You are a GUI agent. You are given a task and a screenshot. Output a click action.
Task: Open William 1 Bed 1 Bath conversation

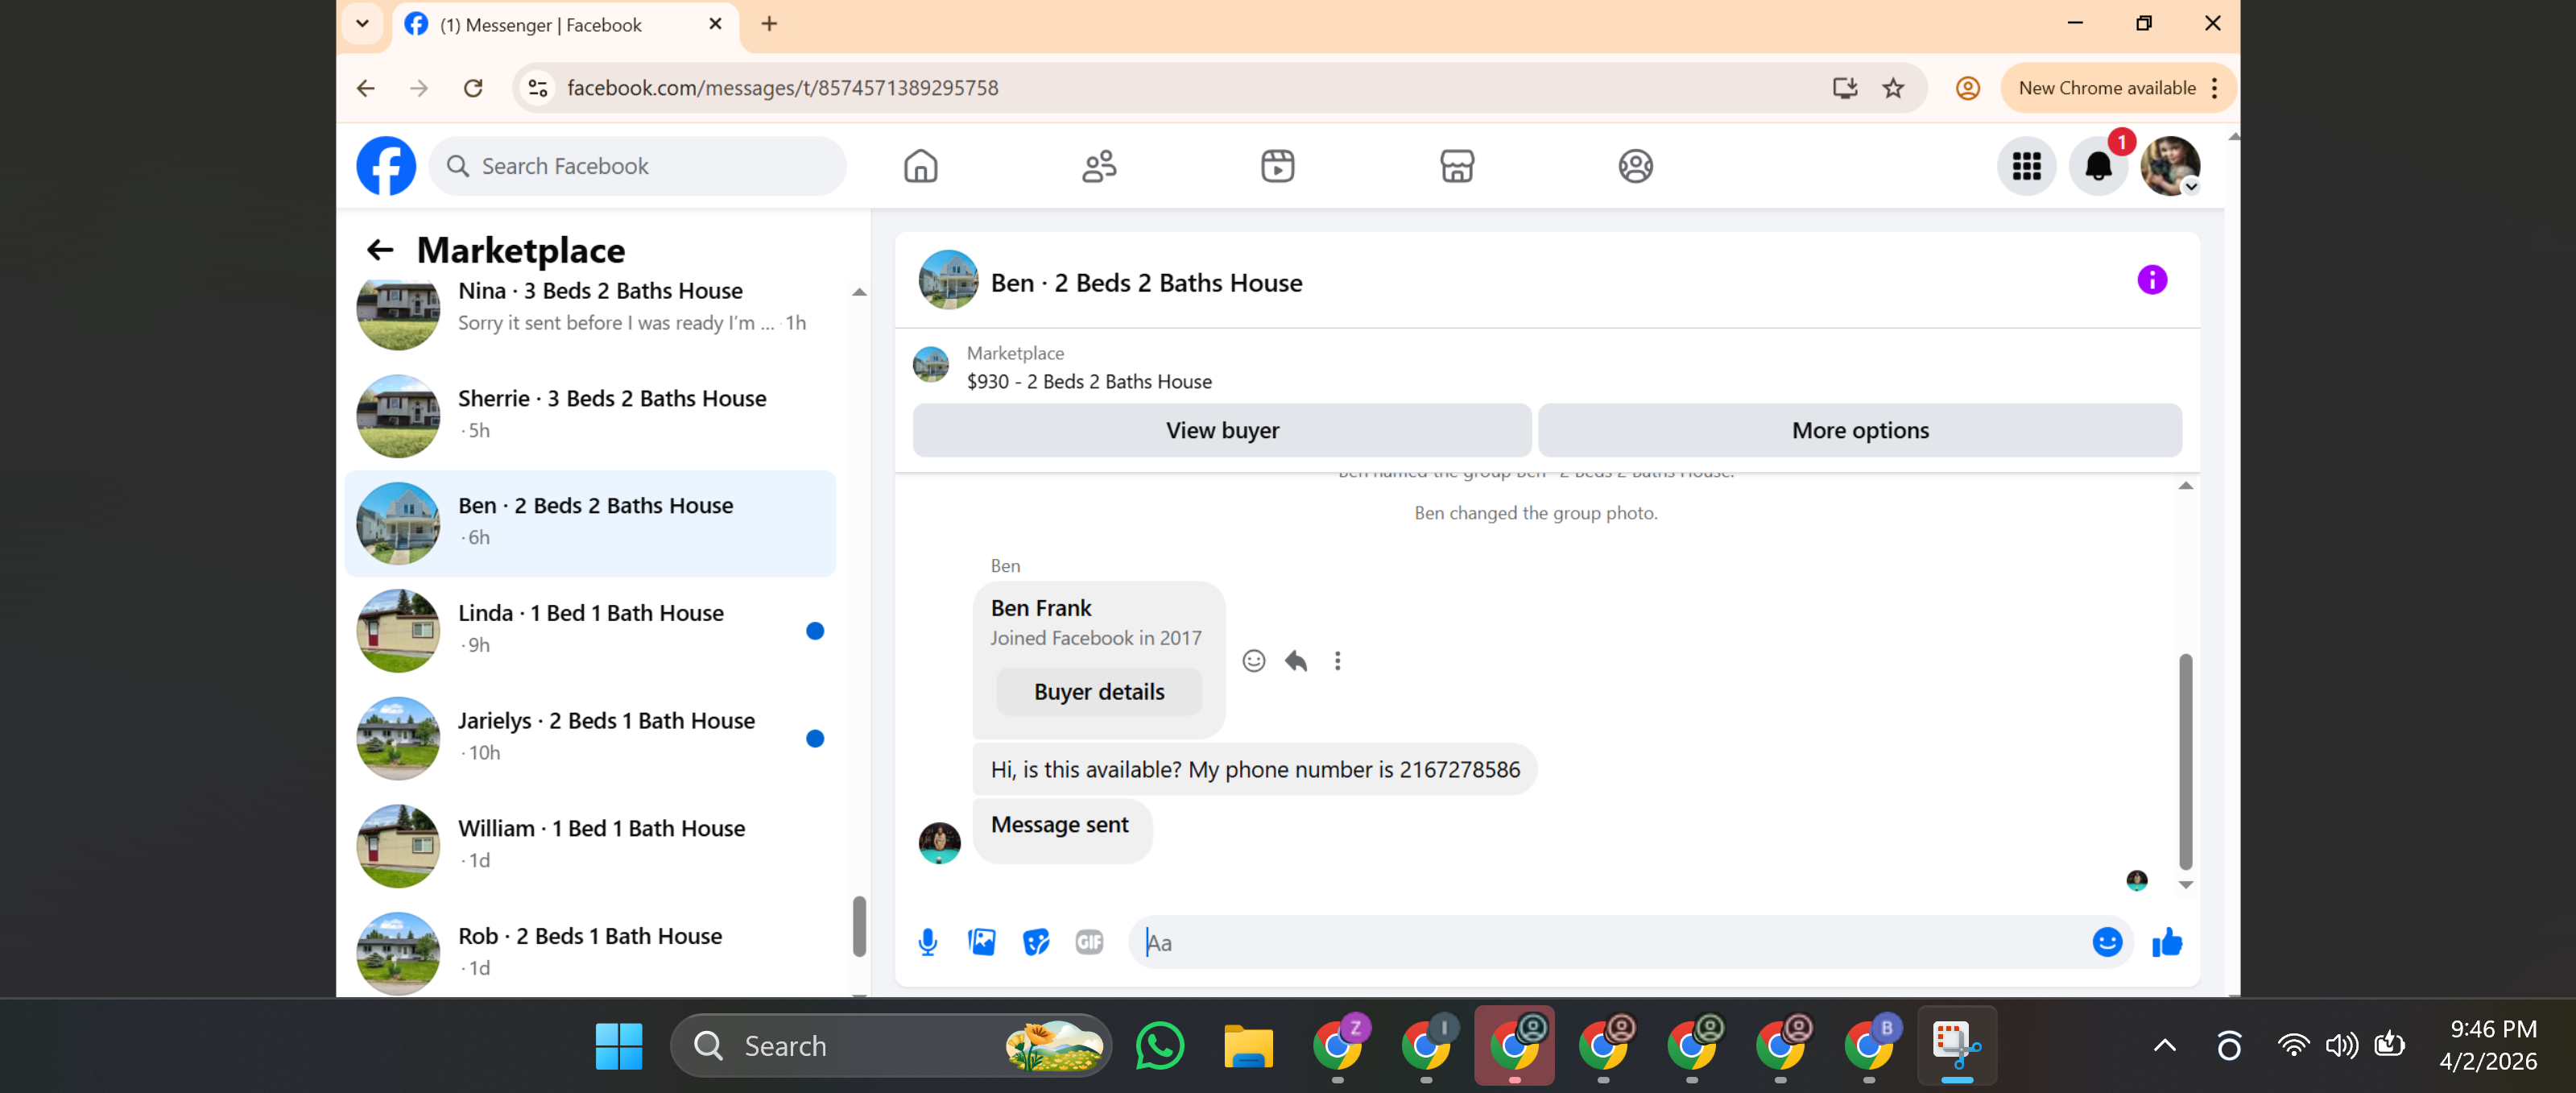pyautogui.click(x=590, y=845)
